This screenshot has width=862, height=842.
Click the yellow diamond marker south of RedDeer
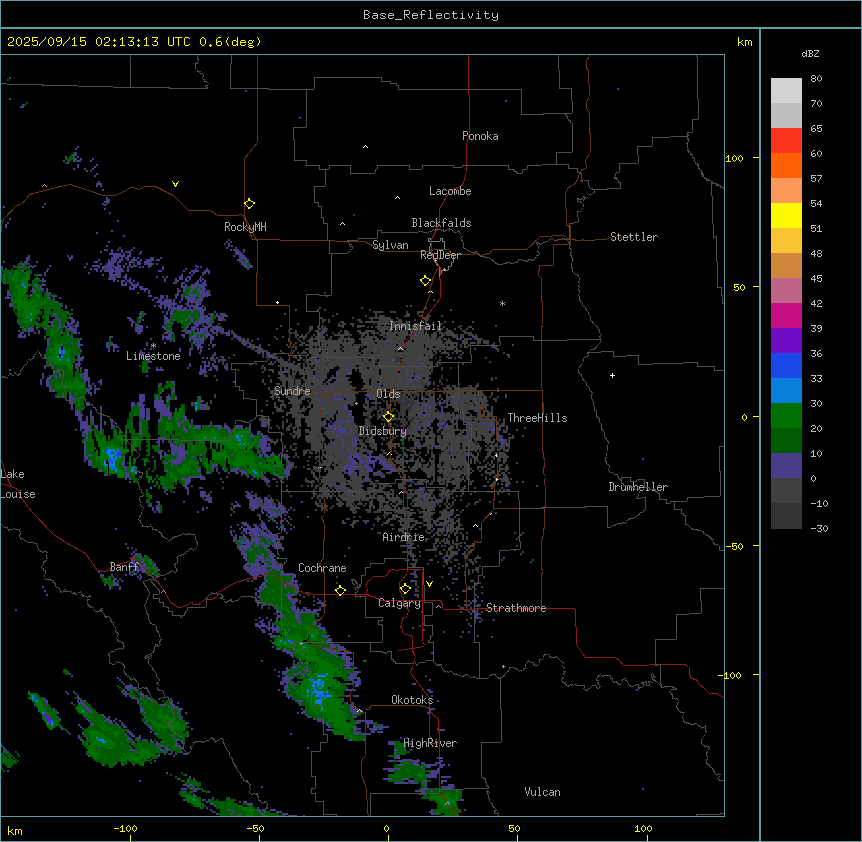coord(426,281)
